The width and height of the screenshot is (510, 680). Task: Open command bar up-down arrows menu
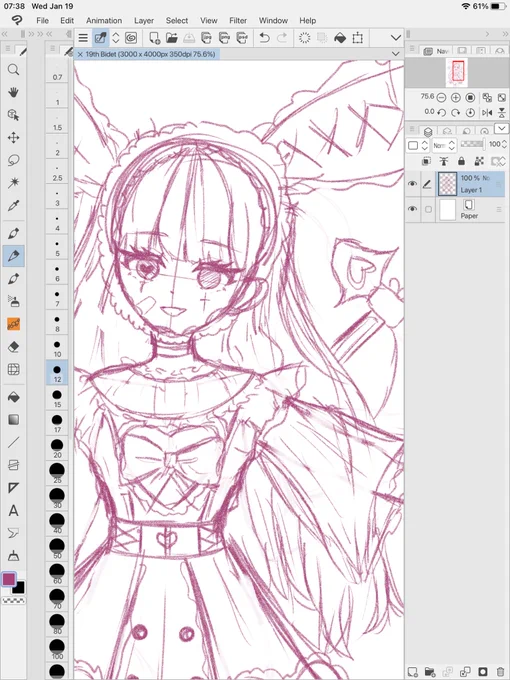pyautogui.click(x=116, y=38)
